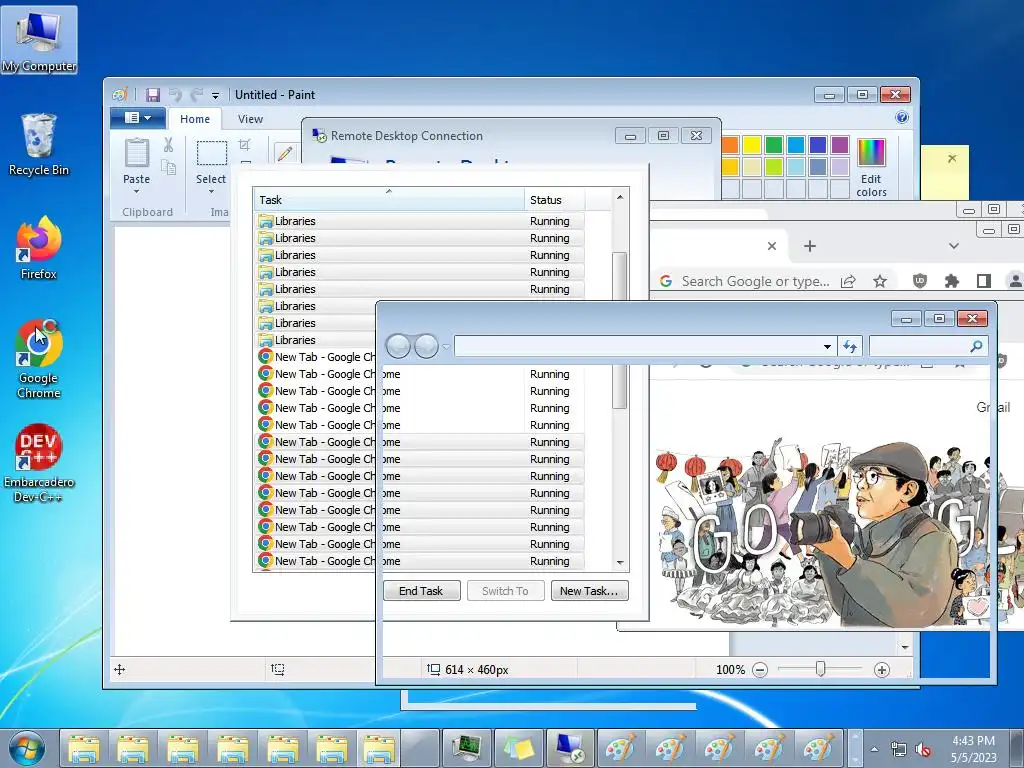Click the Chrome address bar search field
Image resolution: width=1024 pixels, height=768 pixels.
(756, 281)
